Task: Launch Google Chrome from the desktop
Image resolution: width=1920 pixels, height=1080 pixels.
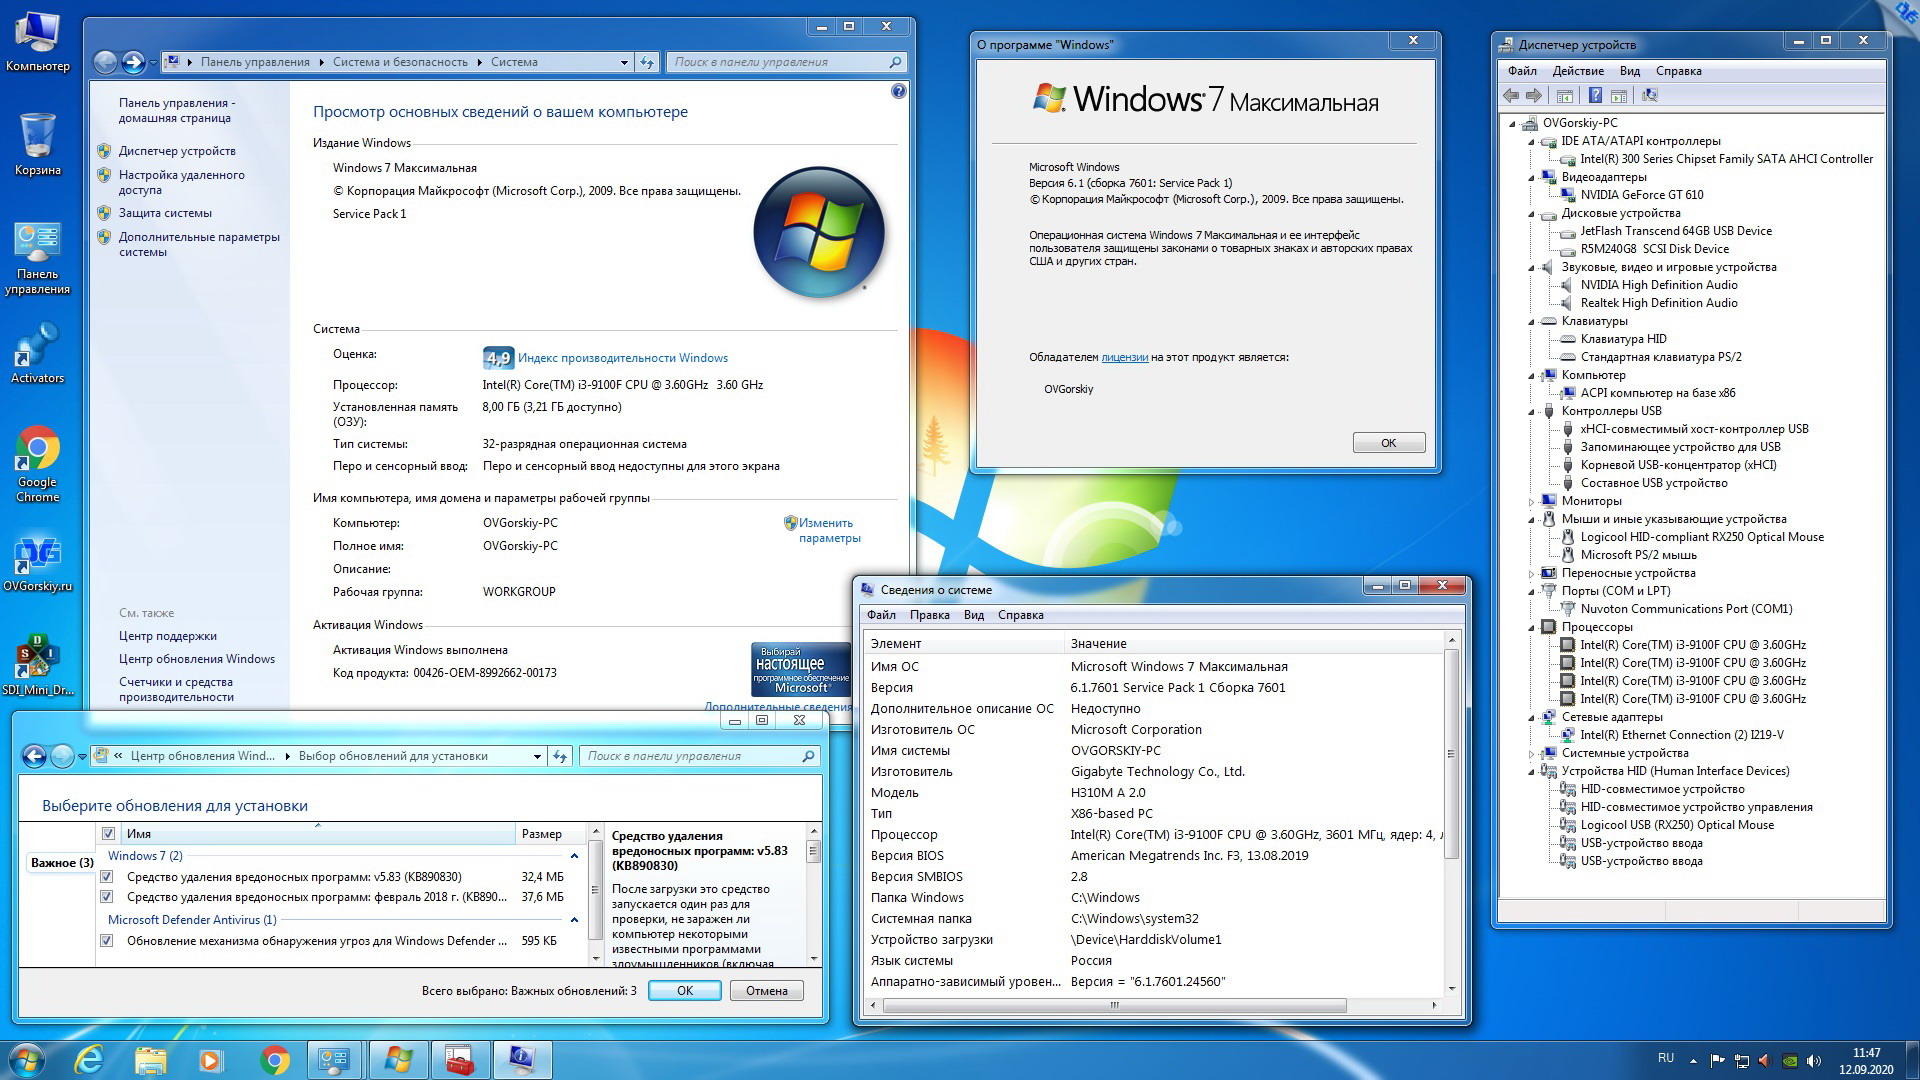Action: tap(38, 464)
